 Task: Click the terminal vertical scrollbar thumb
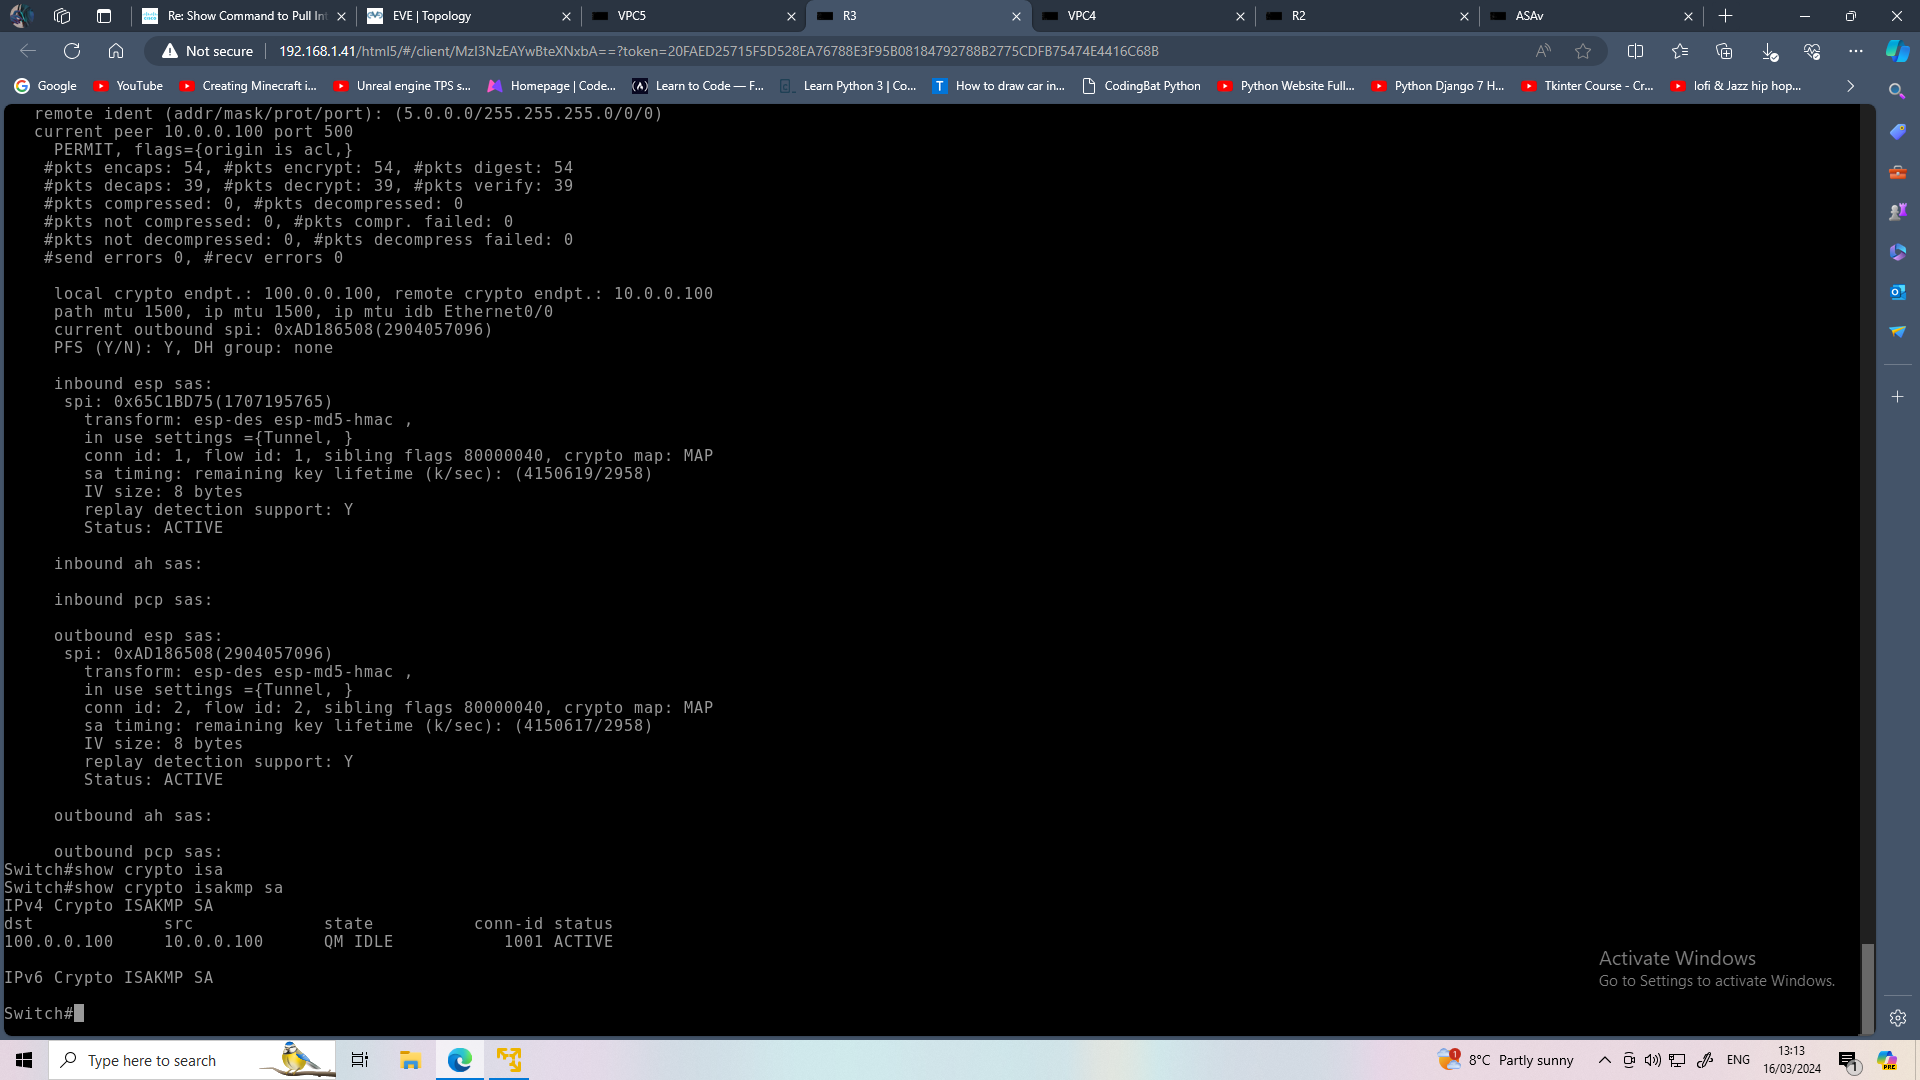tap(1867, 988)
